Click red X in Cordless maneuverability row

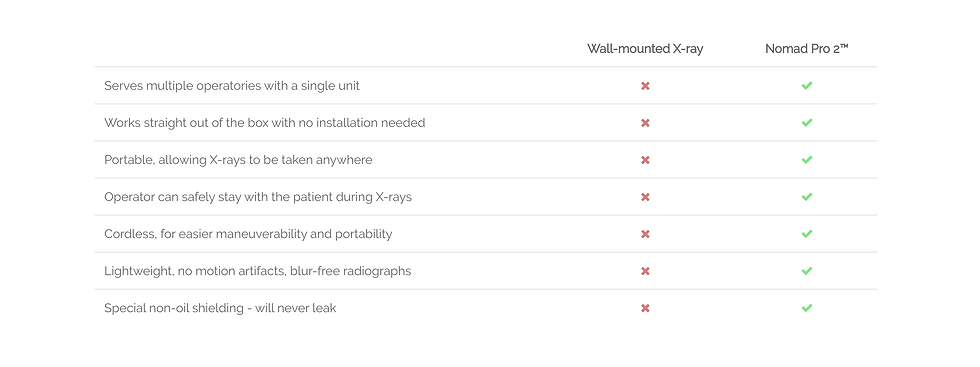pyautogui.click(x=645, y=234)
